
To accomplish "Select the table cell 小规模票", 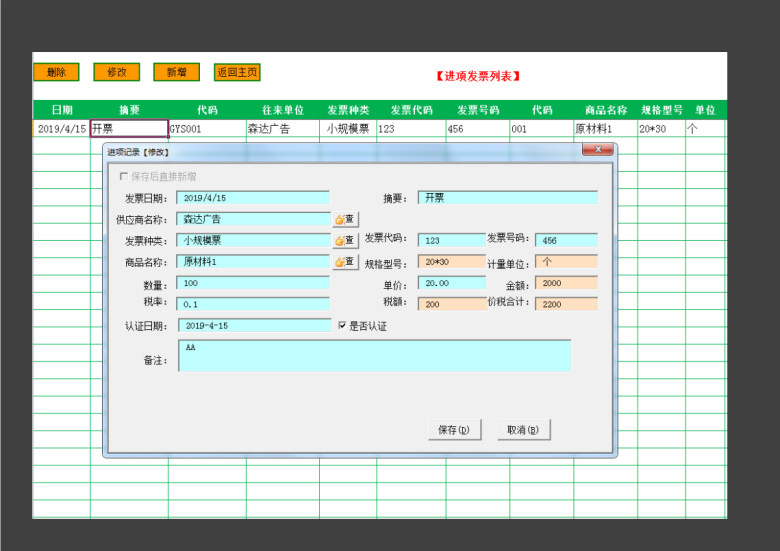I will point(348,129).
